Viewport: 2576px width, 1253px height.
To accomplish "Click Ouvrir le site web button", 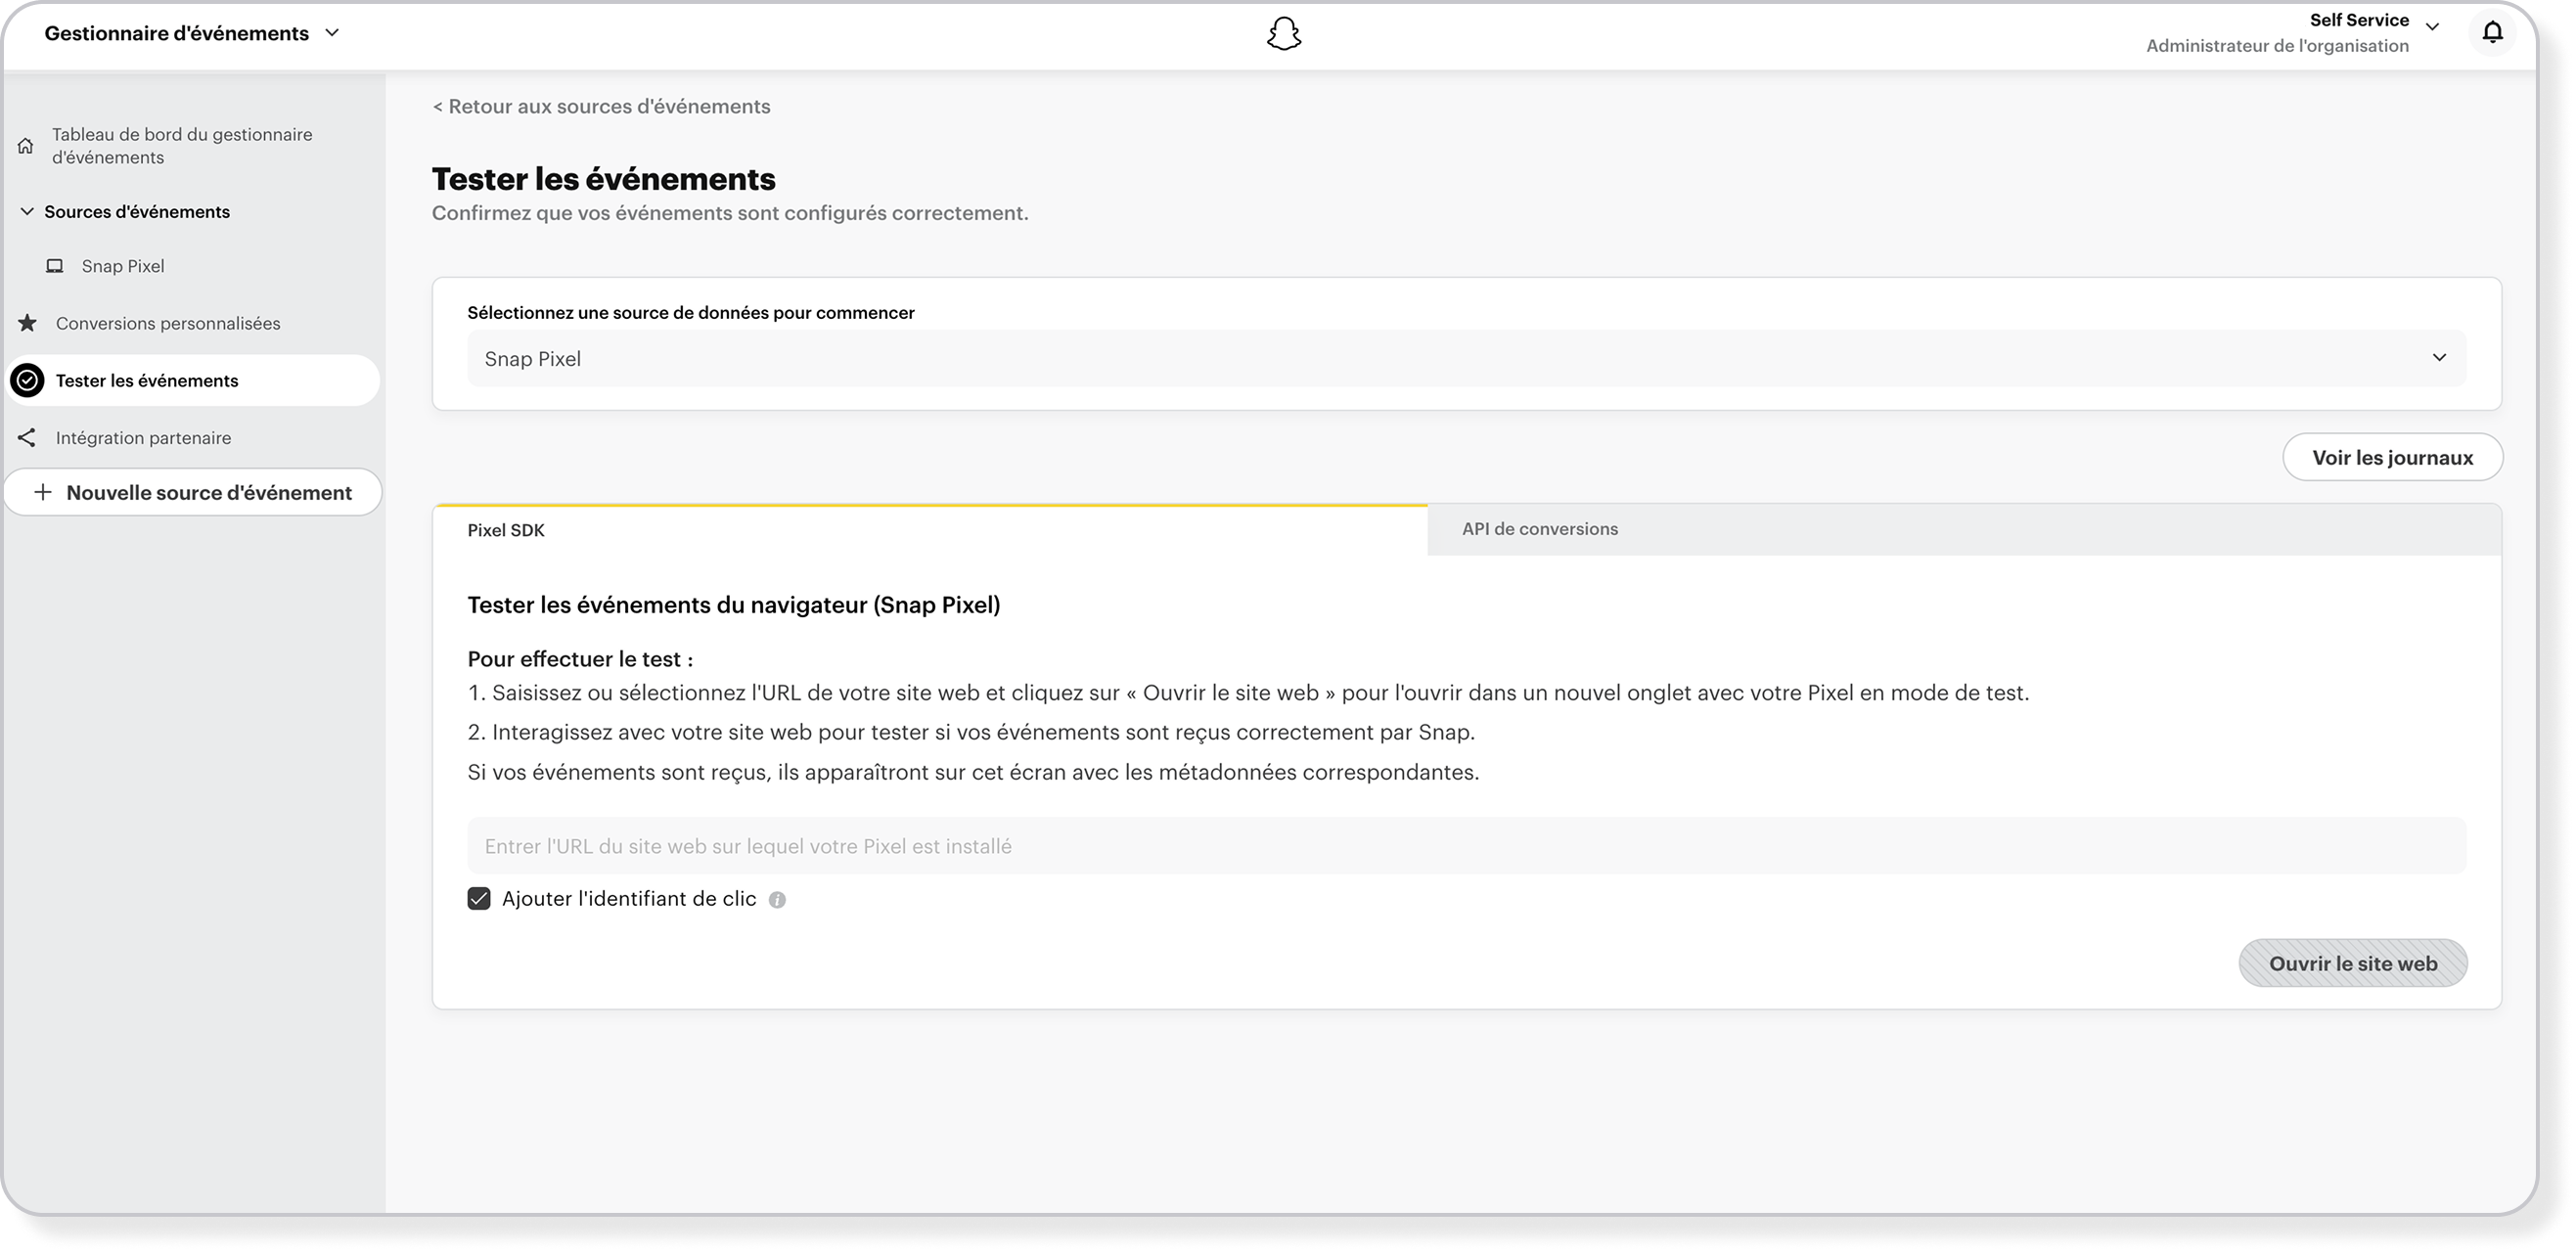I will (x=2352, y=963).
